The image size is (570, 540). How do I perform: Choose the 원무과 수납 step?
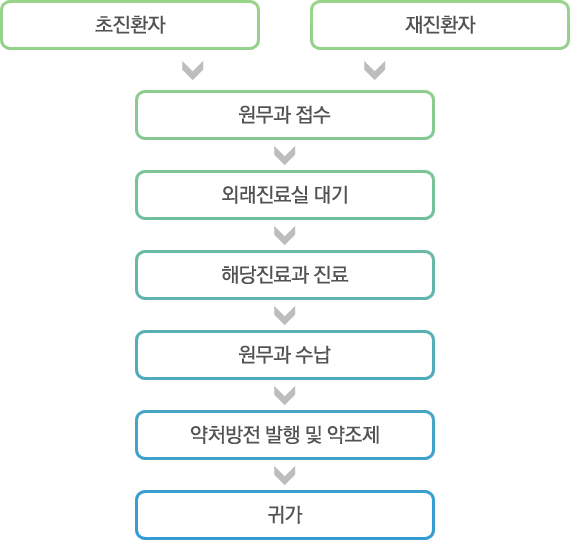point(285,355)
